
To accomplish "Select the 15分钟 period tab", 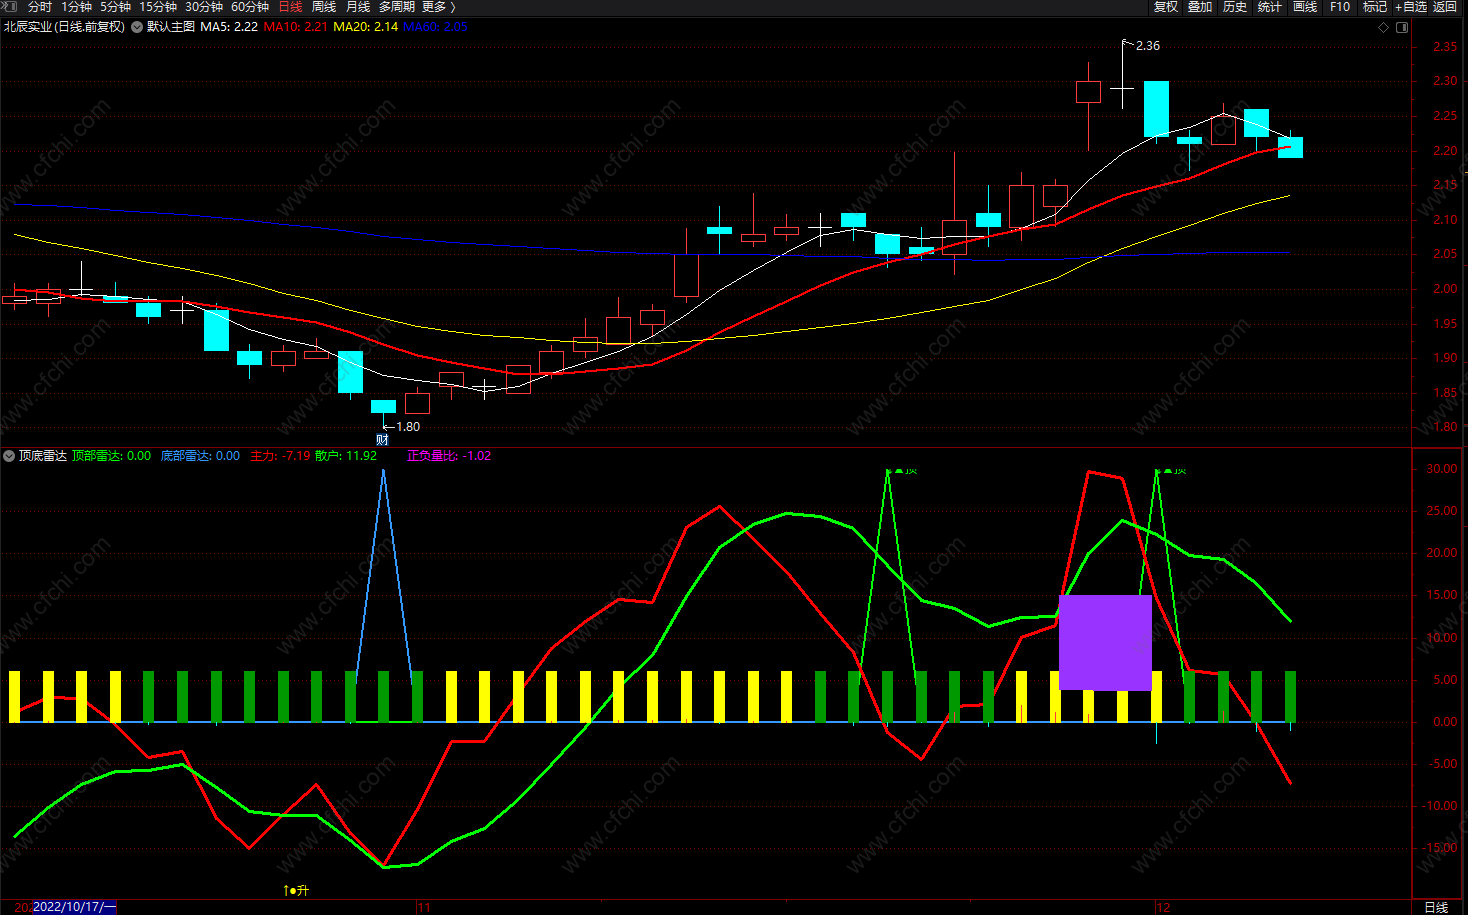I will click(x=158, y=7).
